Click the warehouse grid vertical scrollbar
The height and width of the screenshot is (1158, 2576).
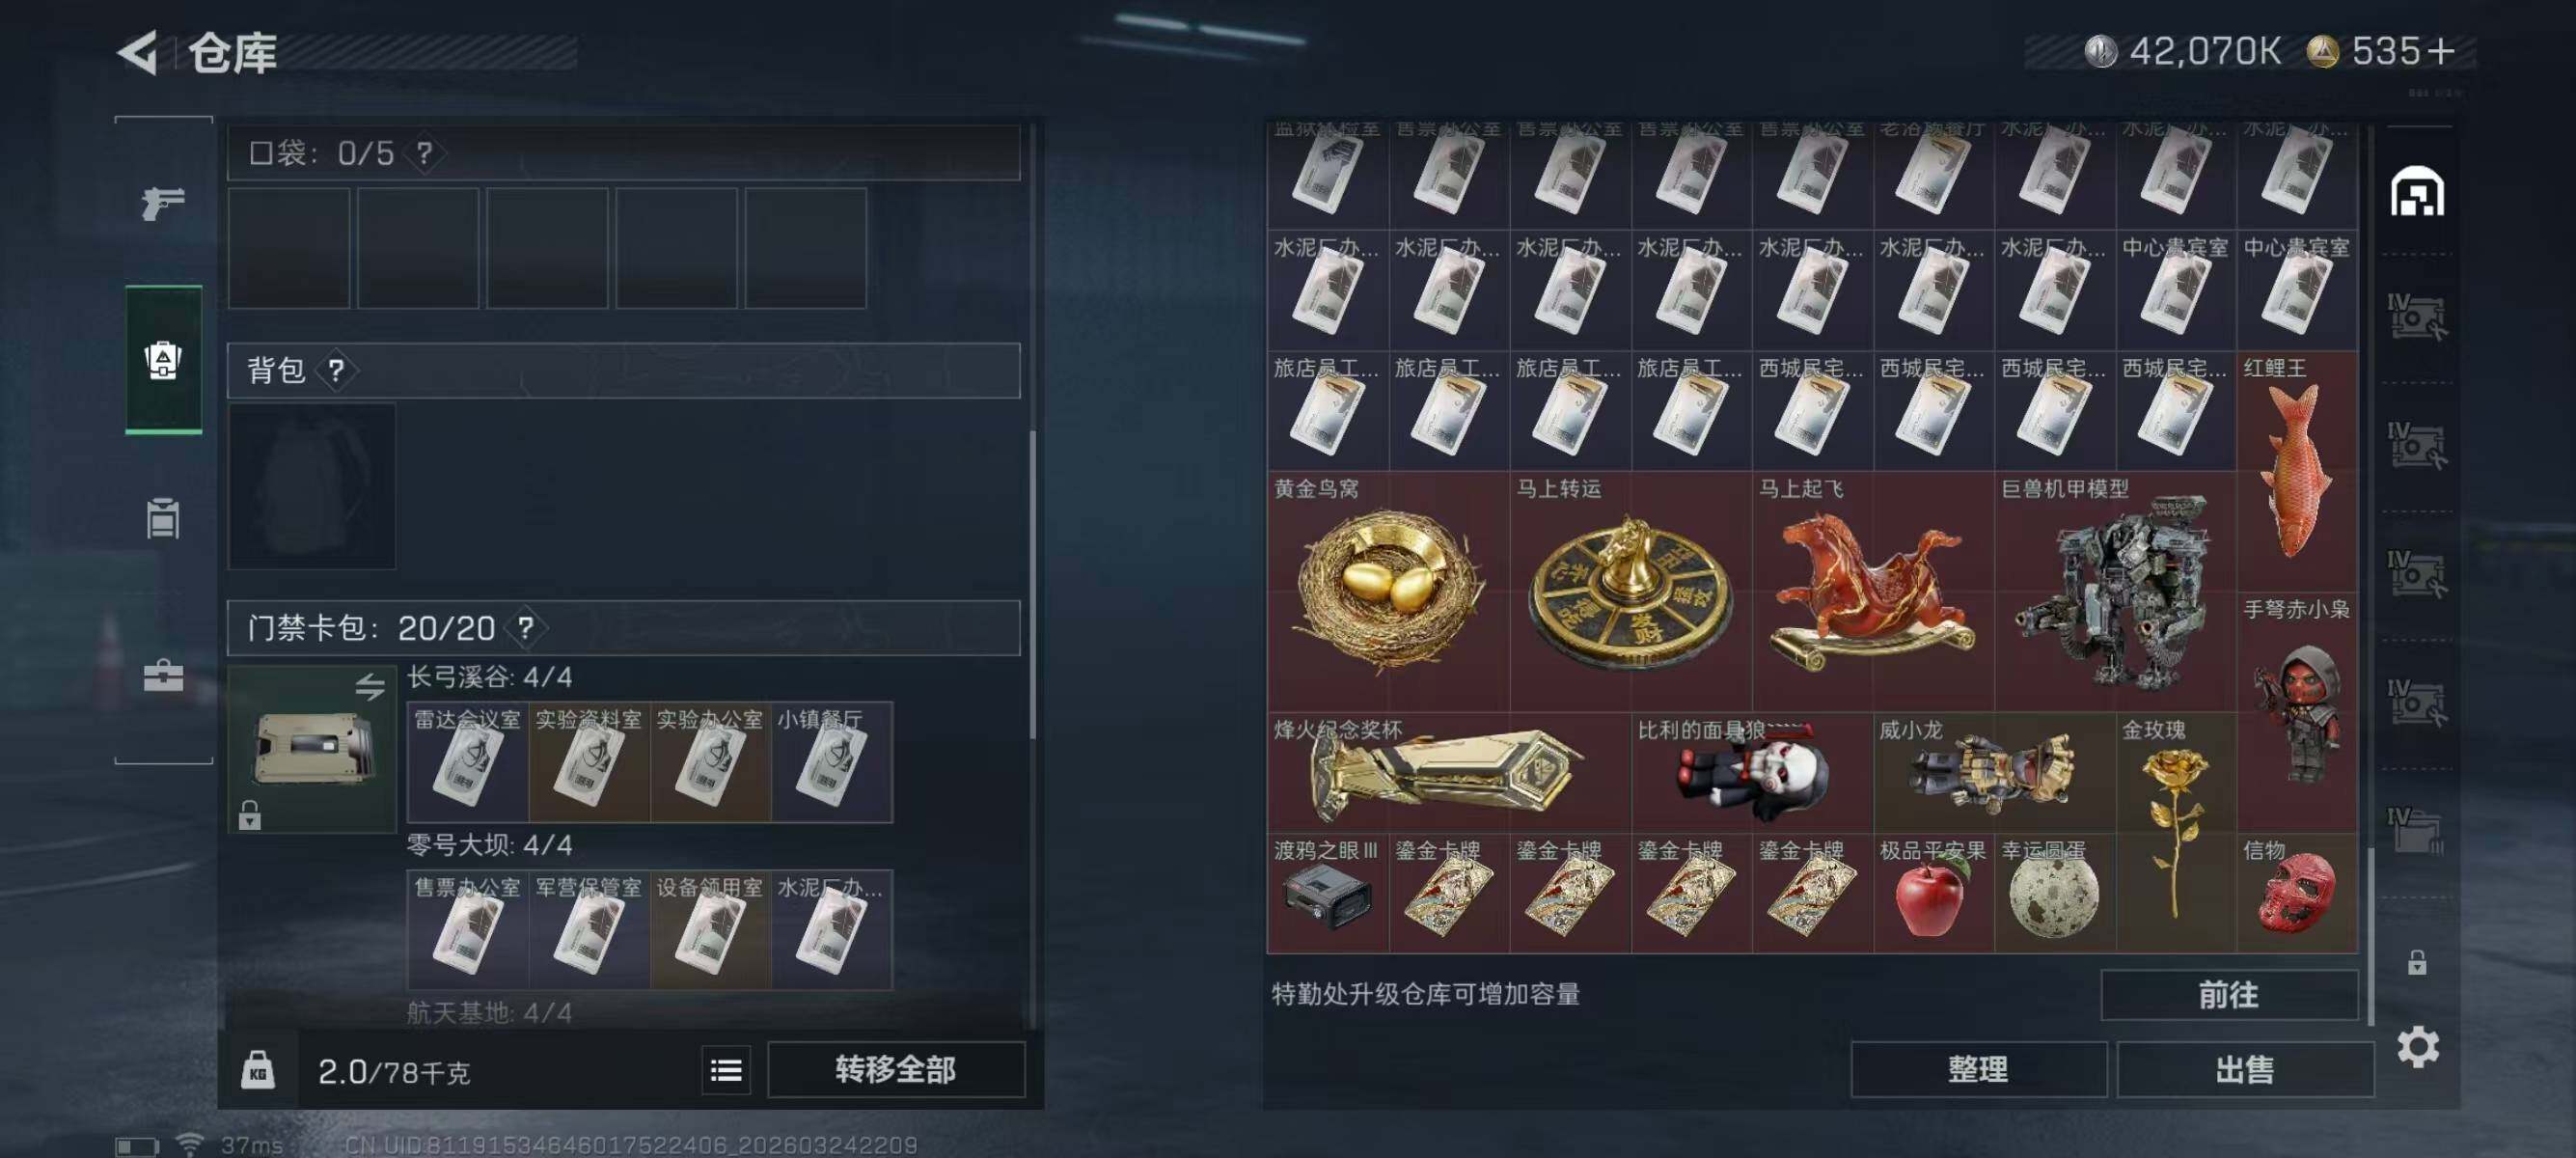coord(2369,935)
